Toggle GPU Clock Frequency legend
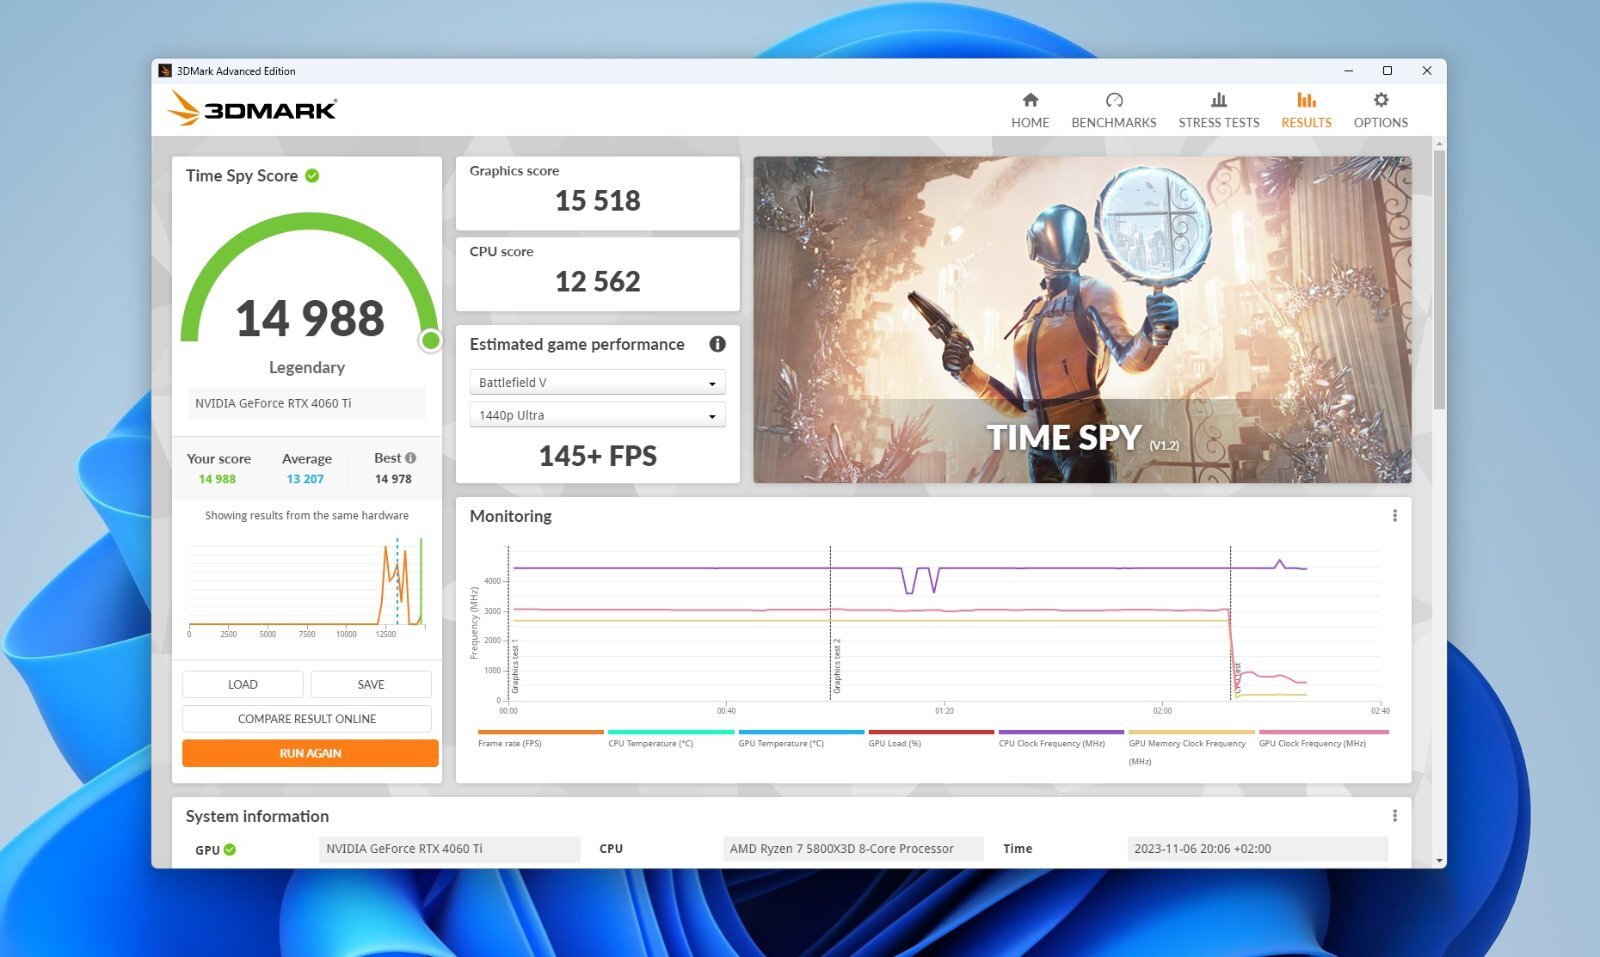The height and width of the screenshot is (957, 1600). pyautogui.click(x=1323, y=739)
